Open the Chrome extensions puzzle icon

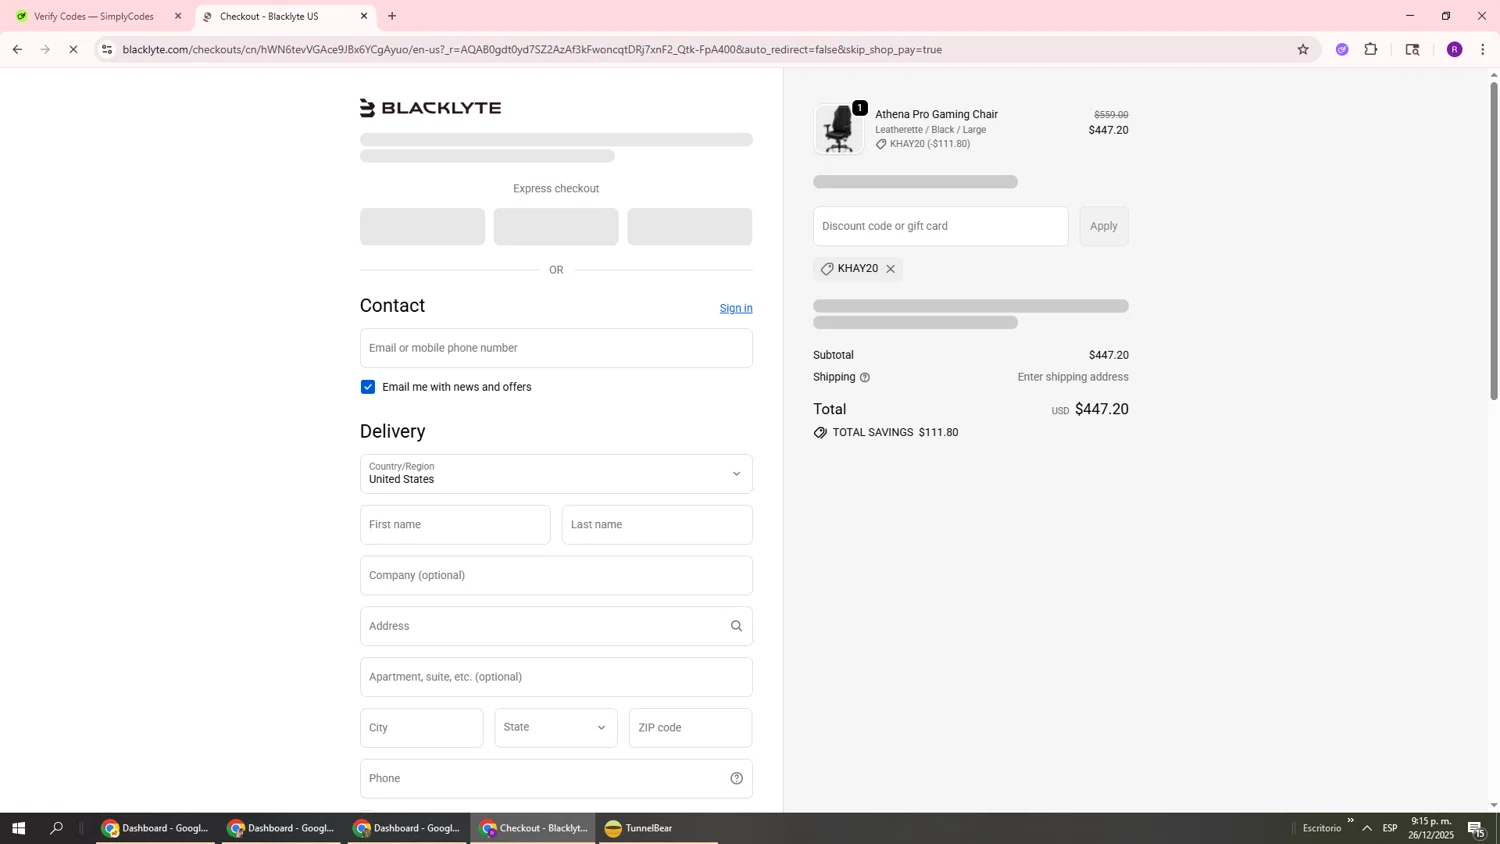1371,49
